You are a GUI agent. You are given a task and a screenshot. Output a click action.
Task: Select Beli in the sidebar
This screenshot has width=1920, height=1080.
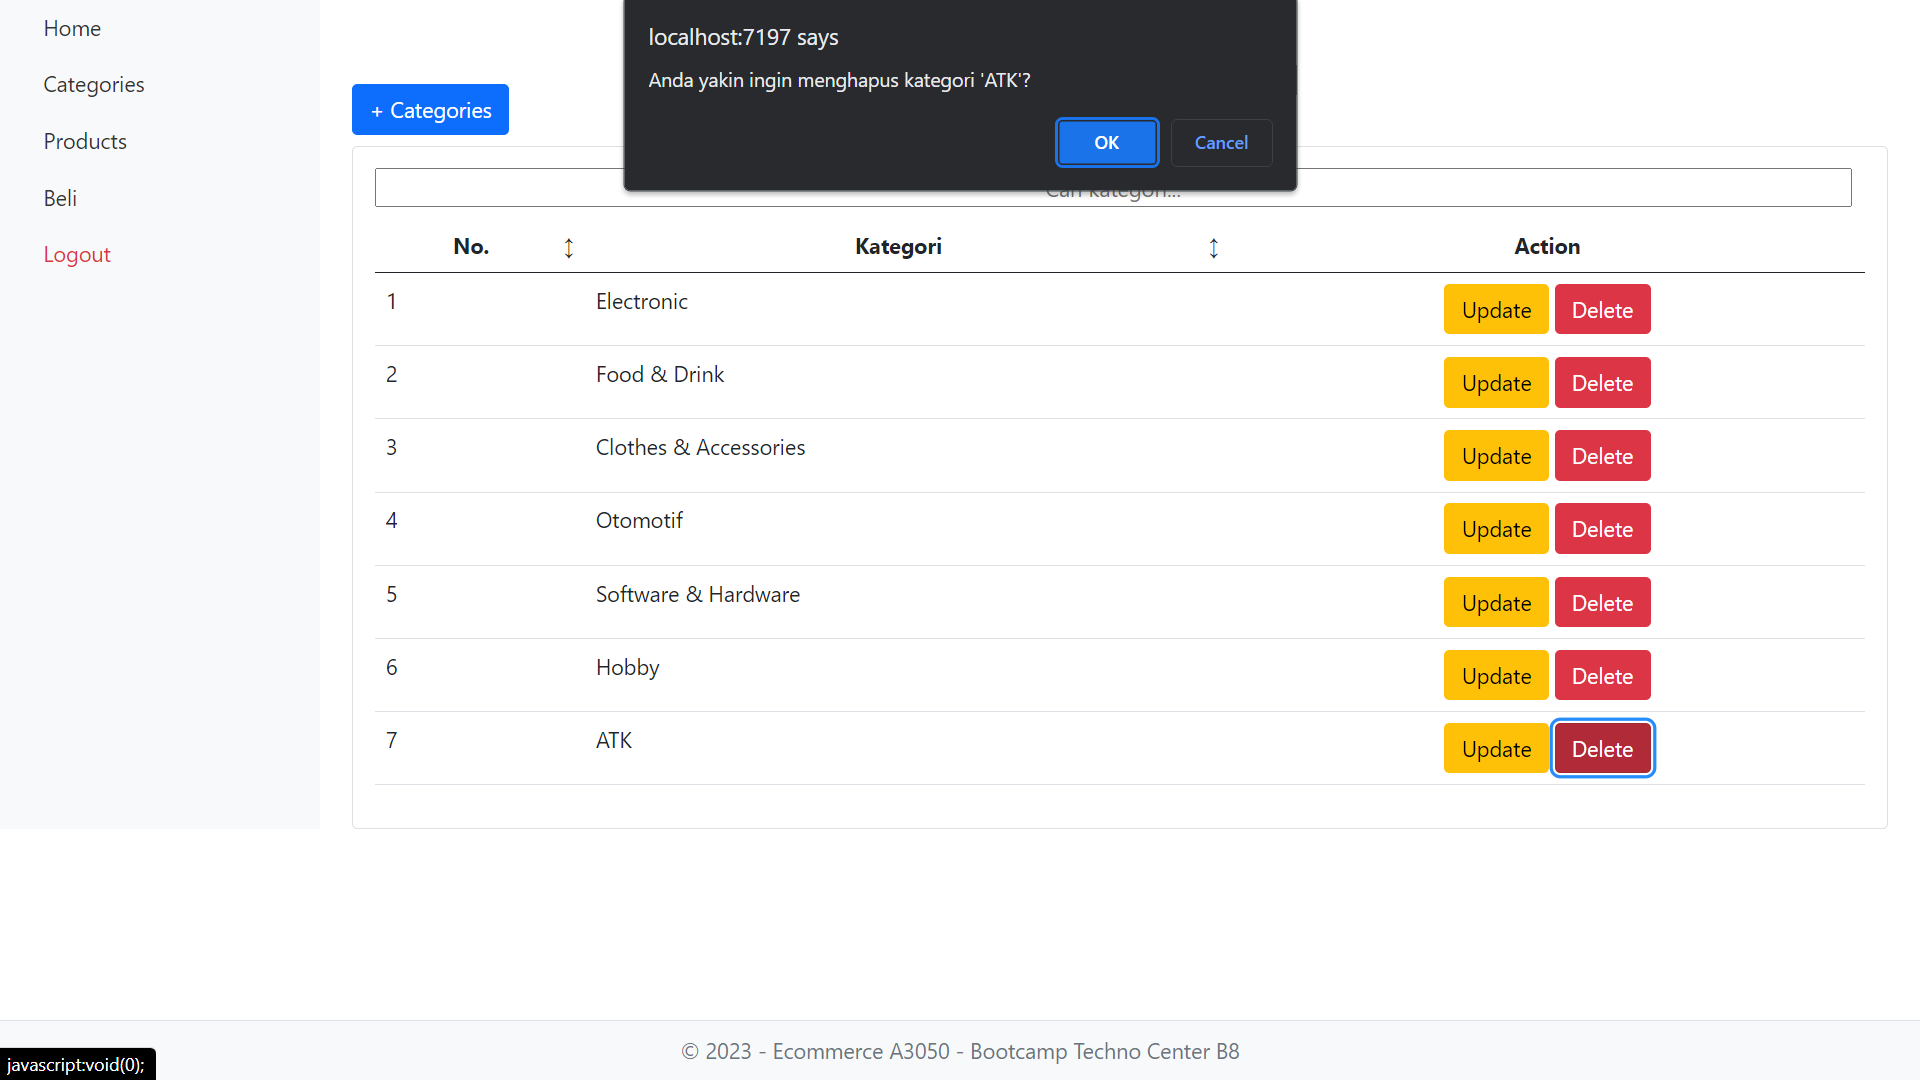tap(60, 199)
